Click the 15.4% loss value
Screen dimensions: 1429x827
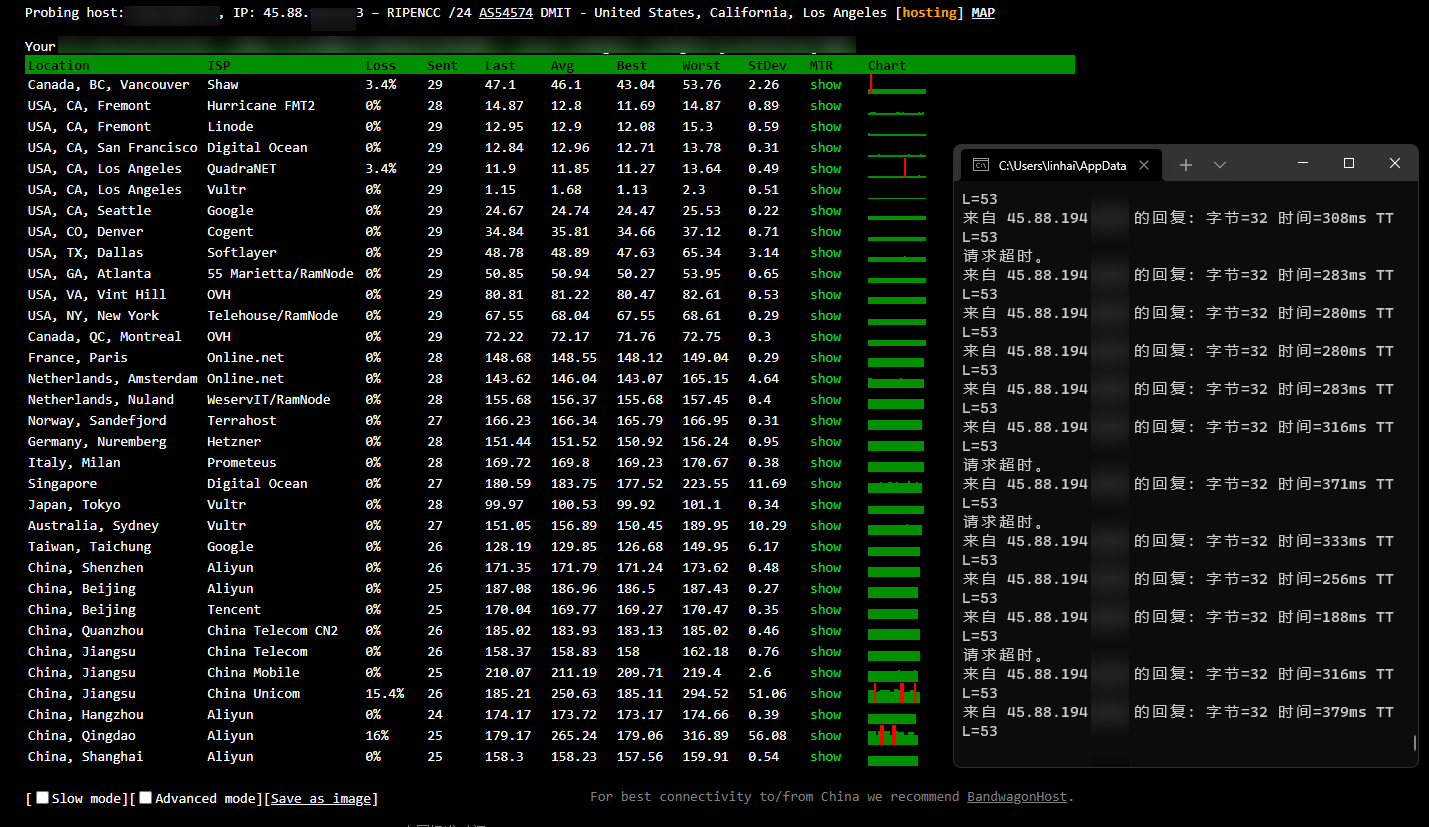point(385,694)
